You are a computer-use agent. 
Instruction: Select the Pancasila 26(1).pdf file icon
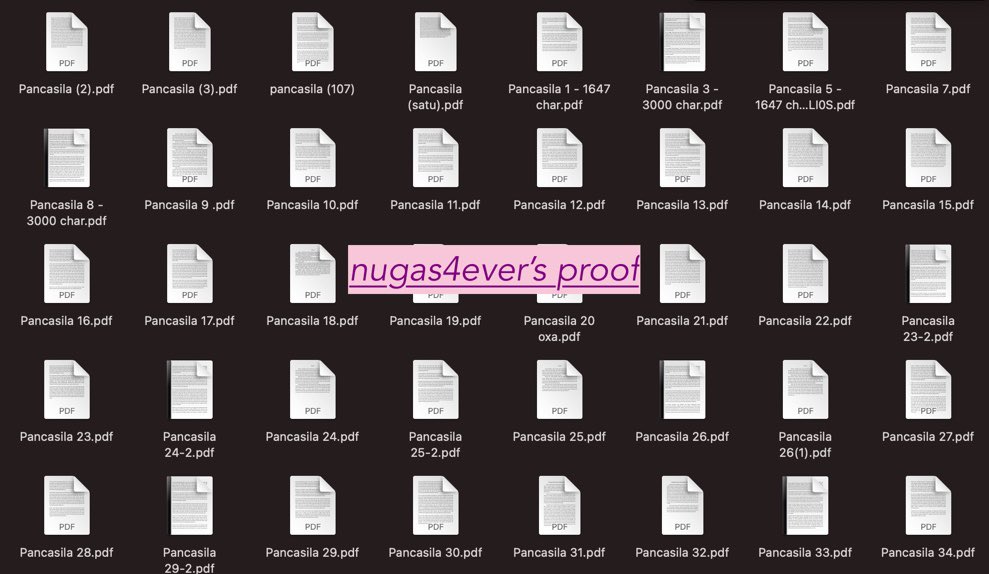(805, 390)
